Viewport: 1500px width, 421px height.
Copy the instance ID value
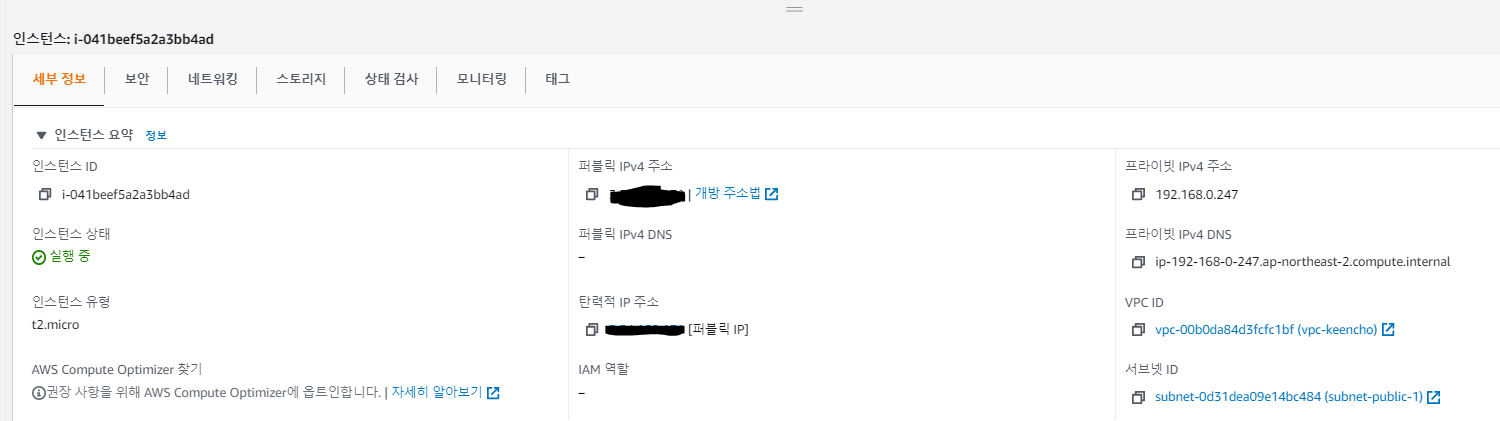pos(45,194)
